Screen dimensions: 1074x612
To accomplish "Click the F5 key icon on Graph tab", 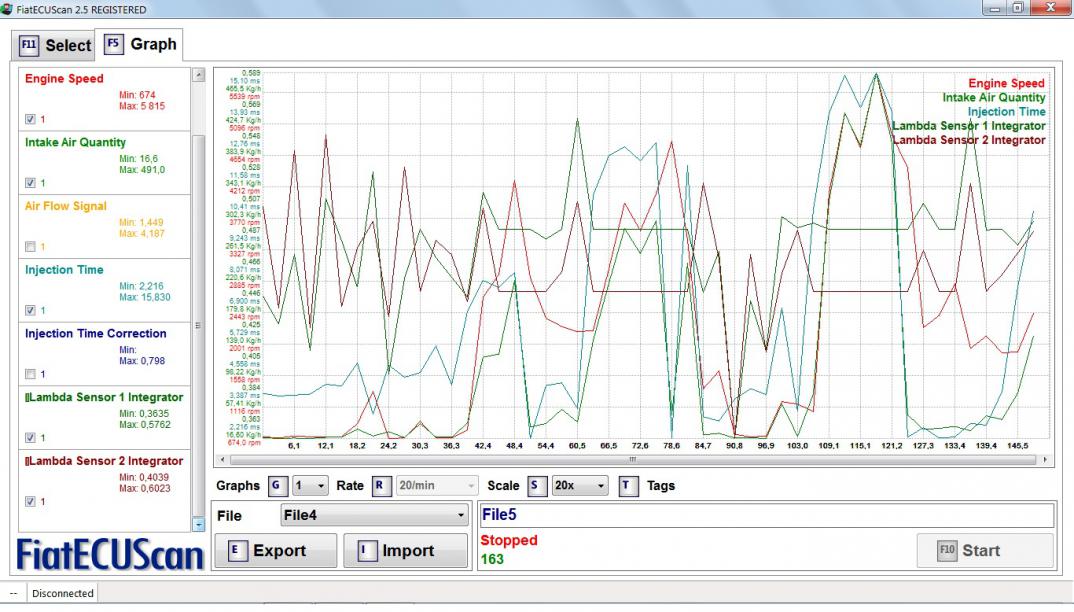I will [114, 45].
